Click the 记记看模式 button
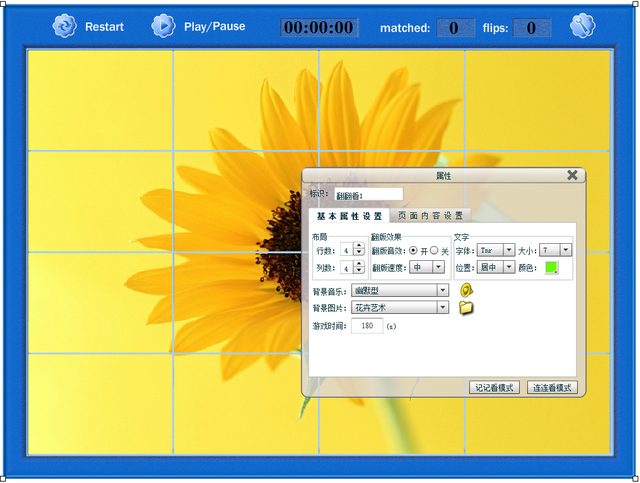This screenshot has height=483, width=640. tap(495, 387)
